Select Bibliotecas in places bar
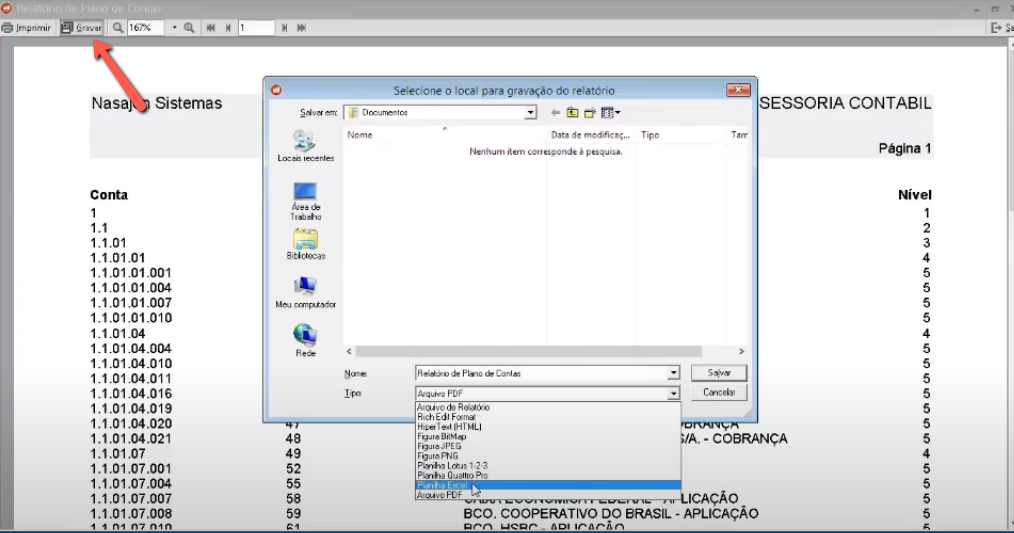This screenshot has height=533, width=1014. click(305, 245)
